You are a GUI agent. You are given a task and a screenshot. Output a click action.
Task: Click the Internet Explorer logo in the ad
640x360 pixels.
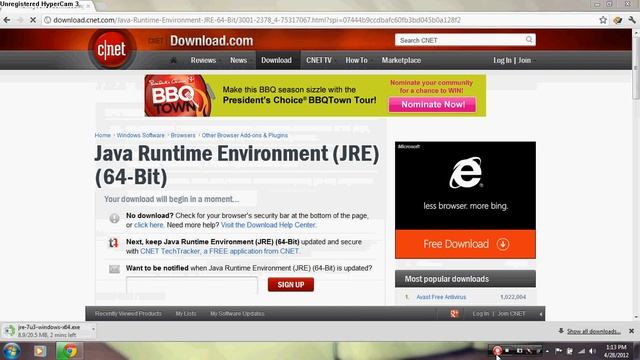click(x=465, y=172)
